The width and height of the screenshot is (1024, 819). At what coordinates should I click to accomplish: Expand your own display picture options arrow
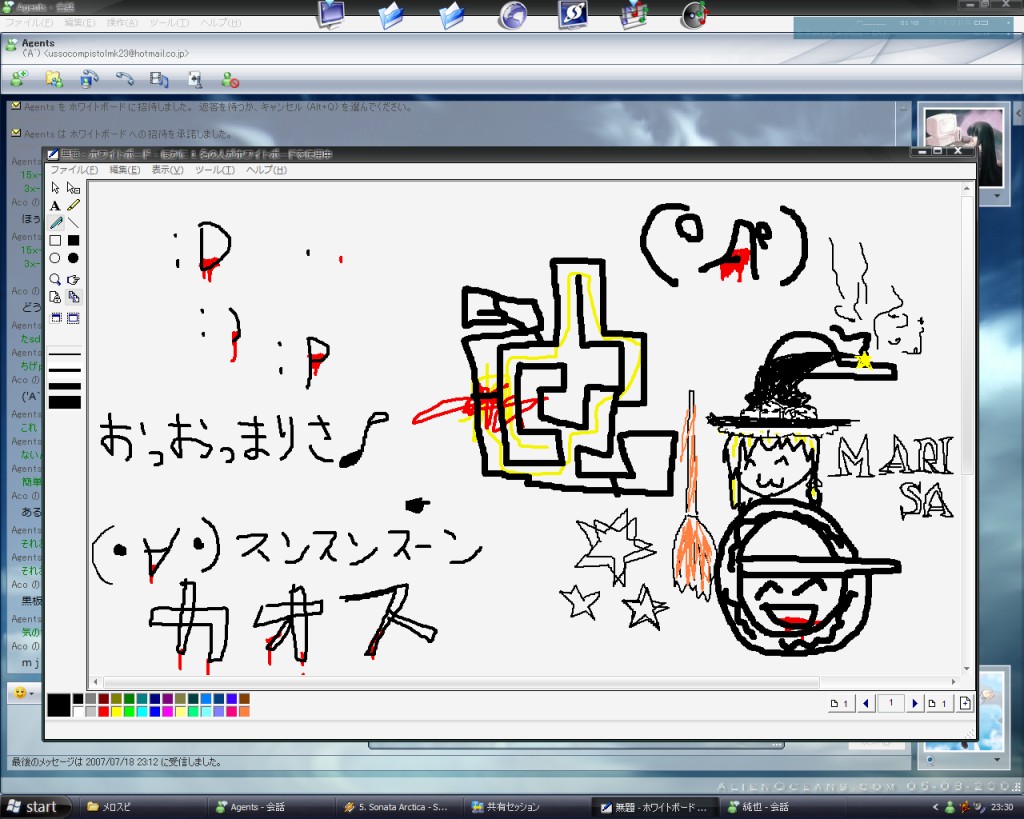997,760
